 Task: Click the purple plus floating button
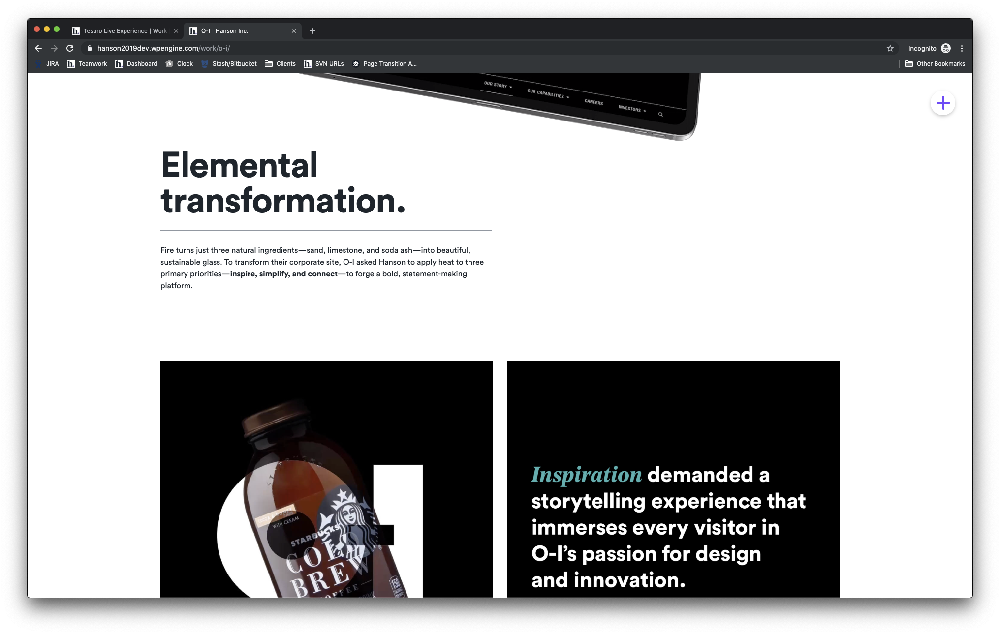tap(943, 103)
